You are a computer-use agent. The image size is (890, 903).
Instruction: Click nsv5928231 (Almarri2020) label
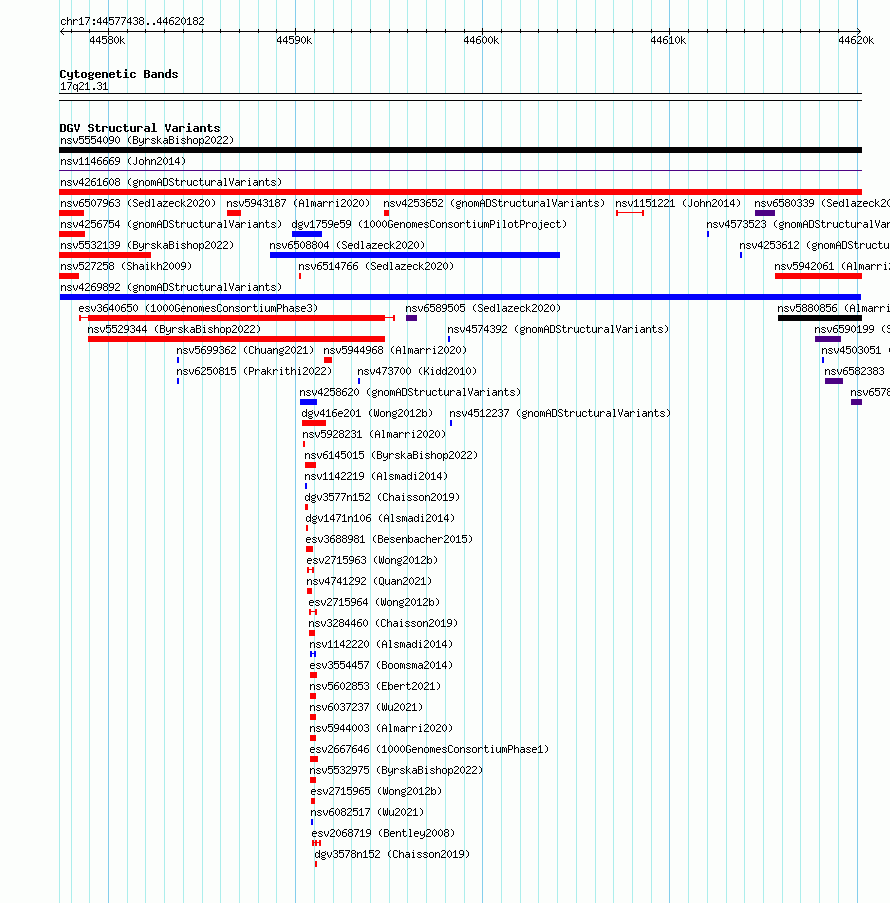[374, 435]
